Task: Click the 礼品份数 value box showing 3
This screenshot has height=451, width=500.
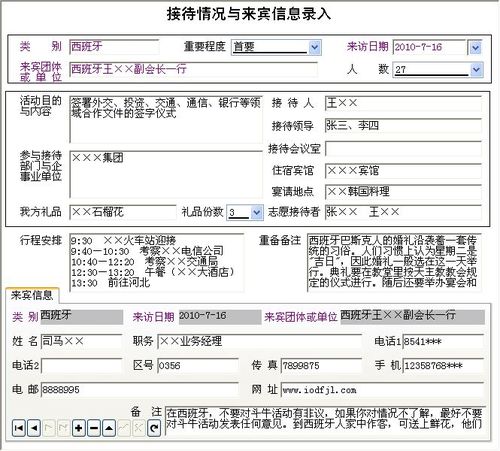Action: tap(238, 212)
